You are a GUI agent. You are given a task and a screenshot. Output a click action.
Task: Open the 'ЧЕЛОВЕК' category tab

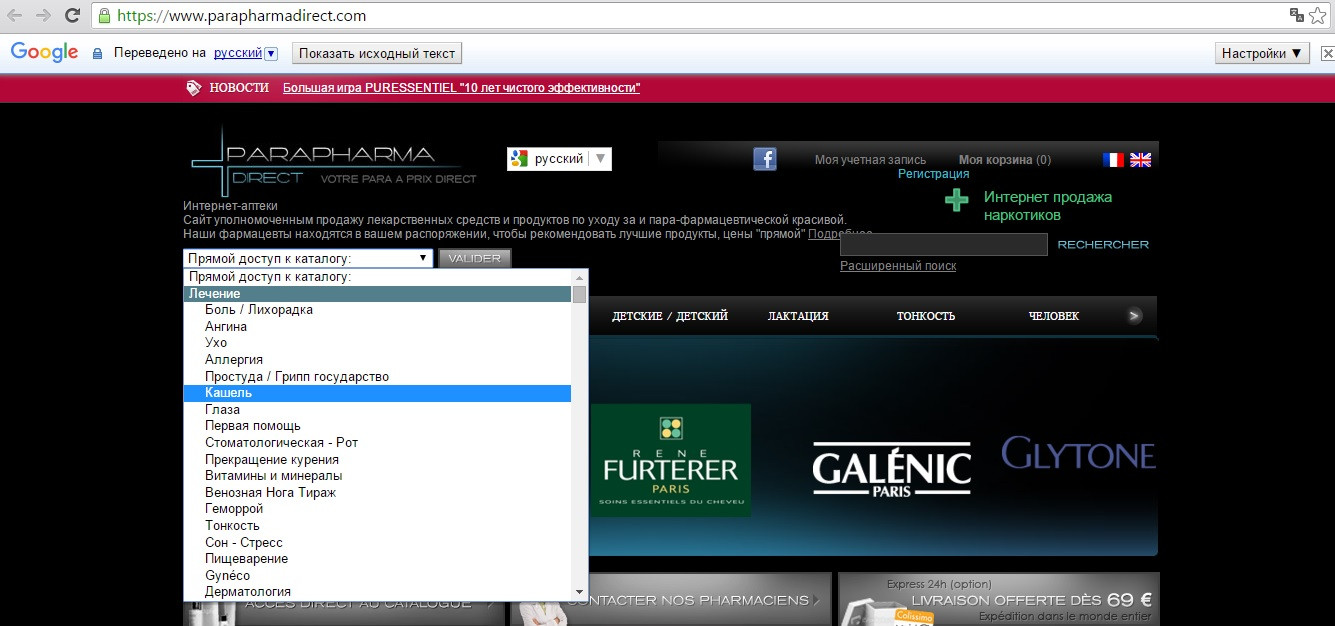pyautogui.click(x=1054, y=316)
